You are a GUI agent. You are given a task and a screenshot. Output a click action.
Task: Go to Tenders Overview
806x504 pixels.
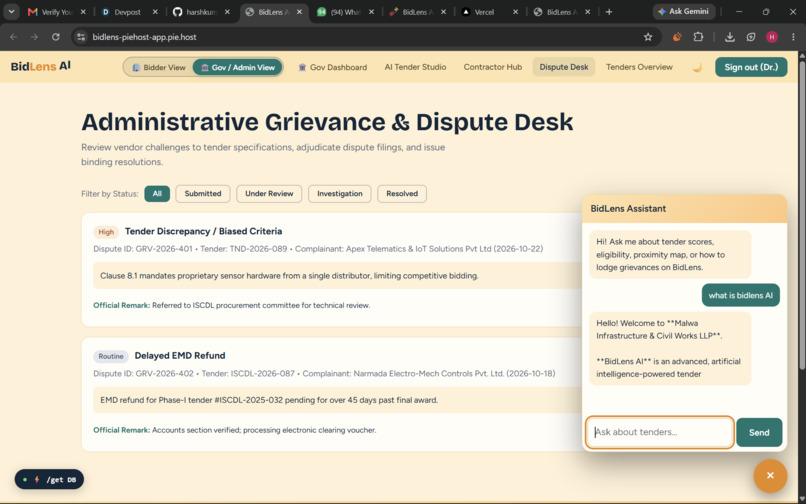click(x=639, y=67)
